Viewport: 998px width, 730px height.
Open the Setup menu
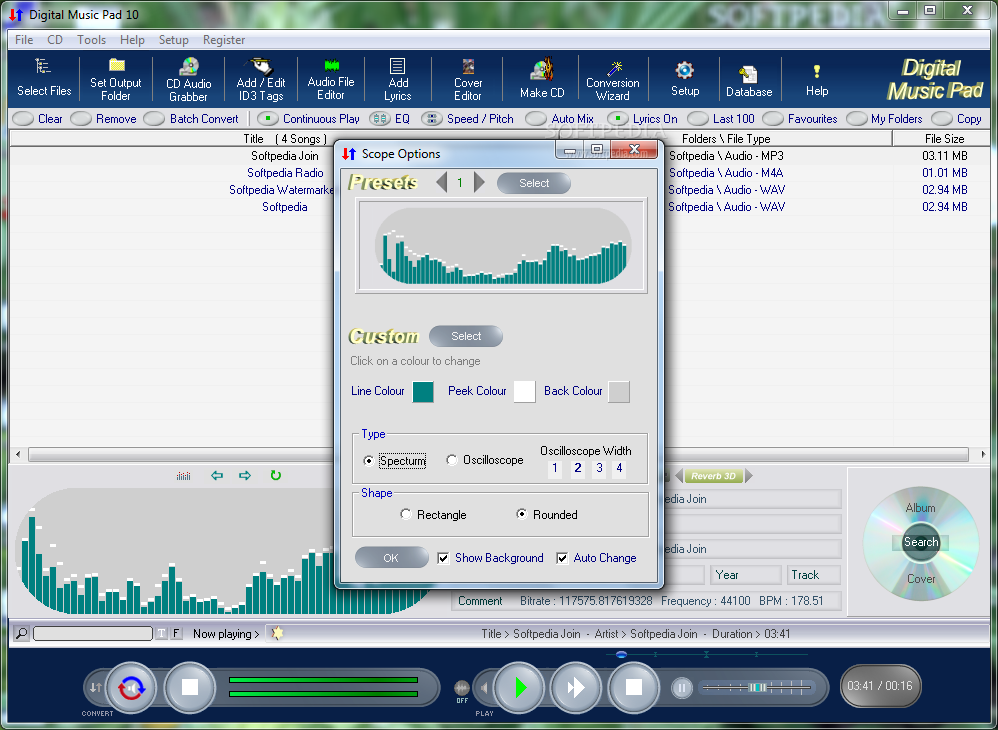pos(173,39)
